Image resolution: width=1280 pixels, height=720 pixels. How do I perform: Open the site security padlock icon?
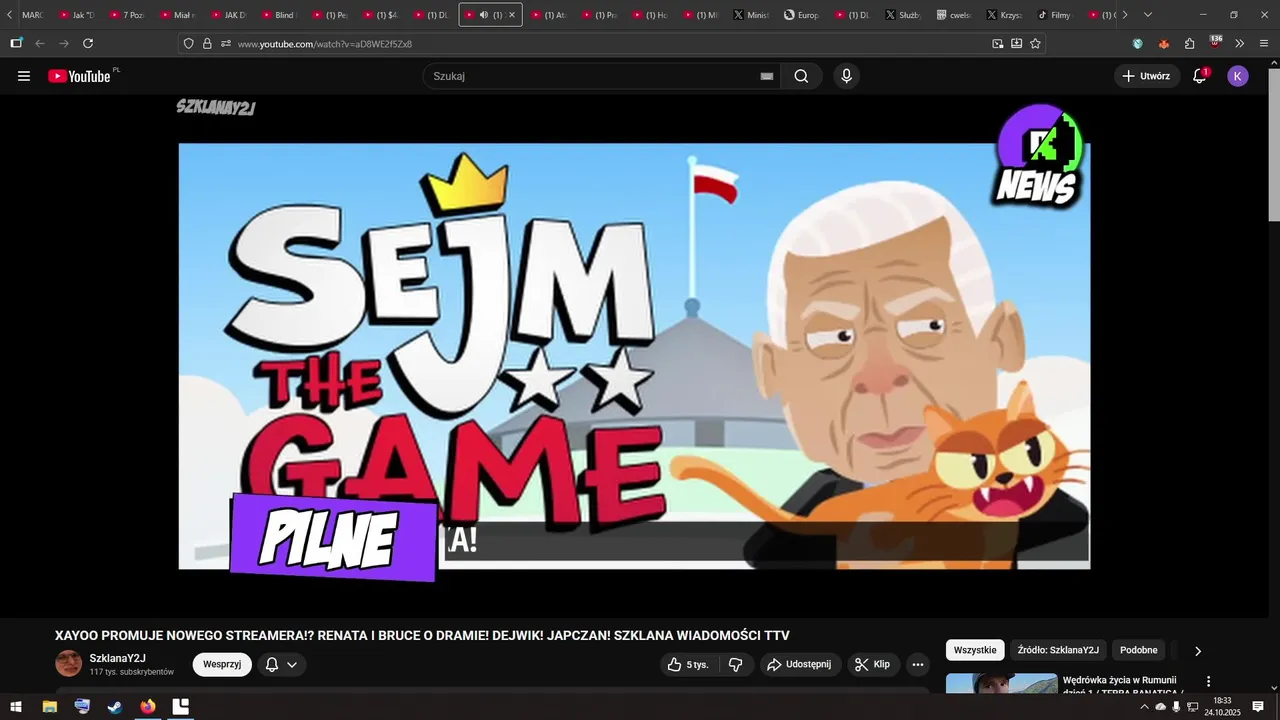207,43
